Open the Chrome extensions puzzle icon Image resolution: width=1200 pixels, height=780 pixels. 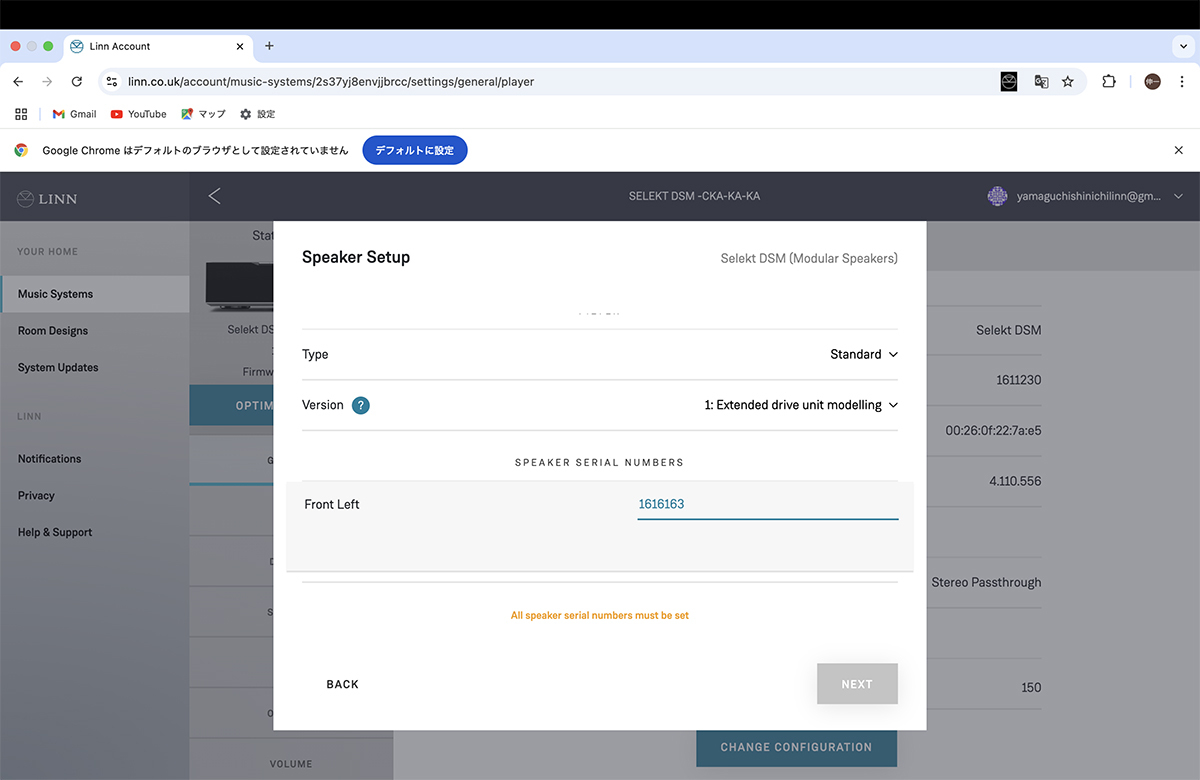coord(1108,82)
